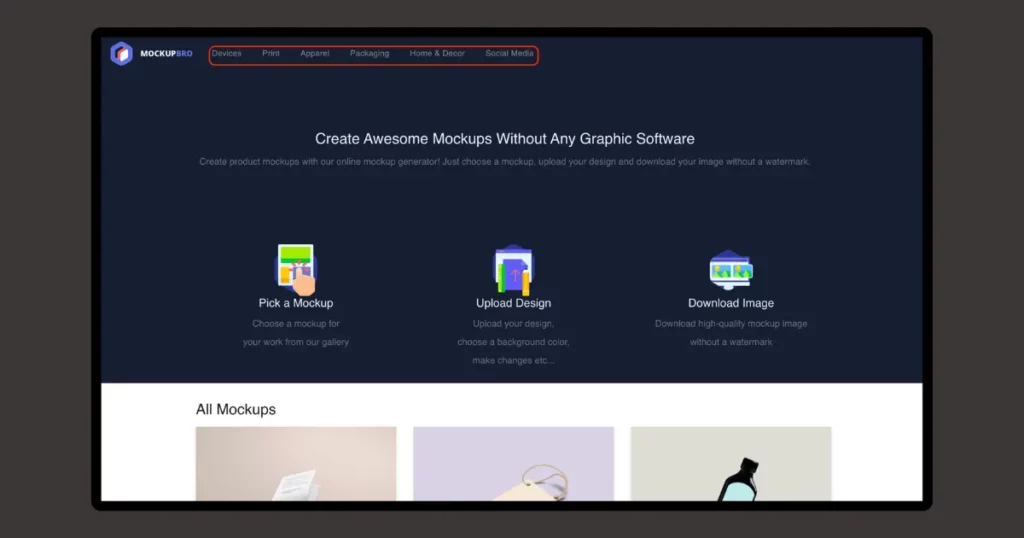This screenshot has width=1024, height=538.
Task: Click the Pick a Mockup hand icon
Action: (295, 267)
